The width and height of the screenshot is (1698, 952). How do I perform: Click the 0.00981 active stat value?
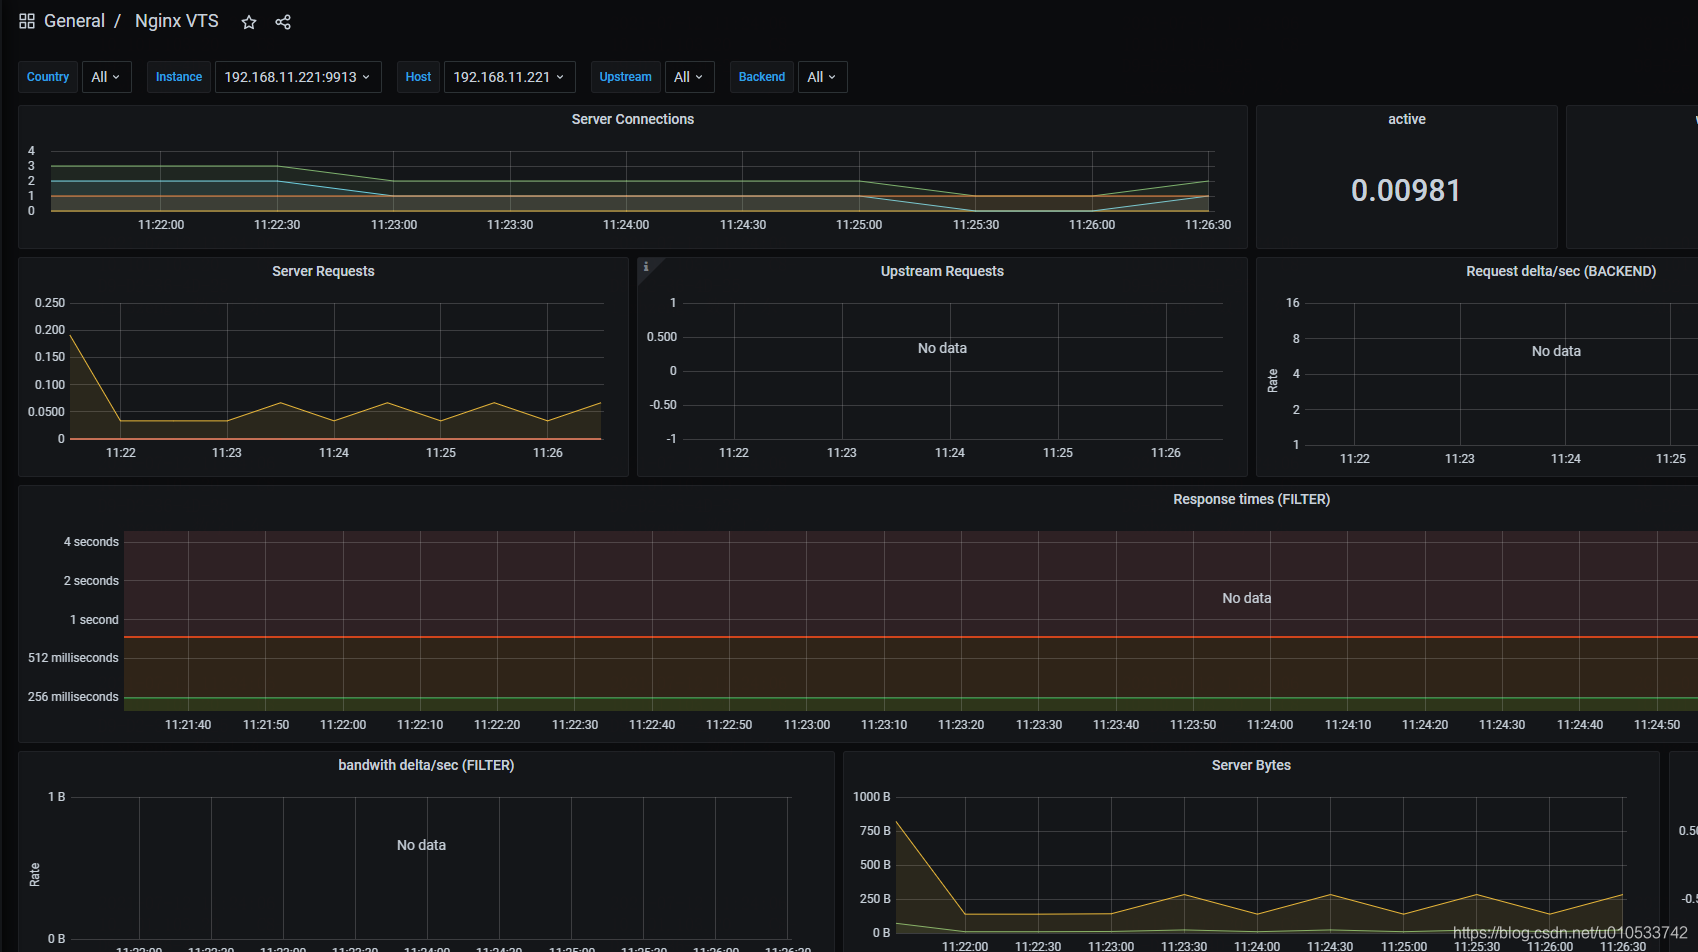pos(1406,190)
